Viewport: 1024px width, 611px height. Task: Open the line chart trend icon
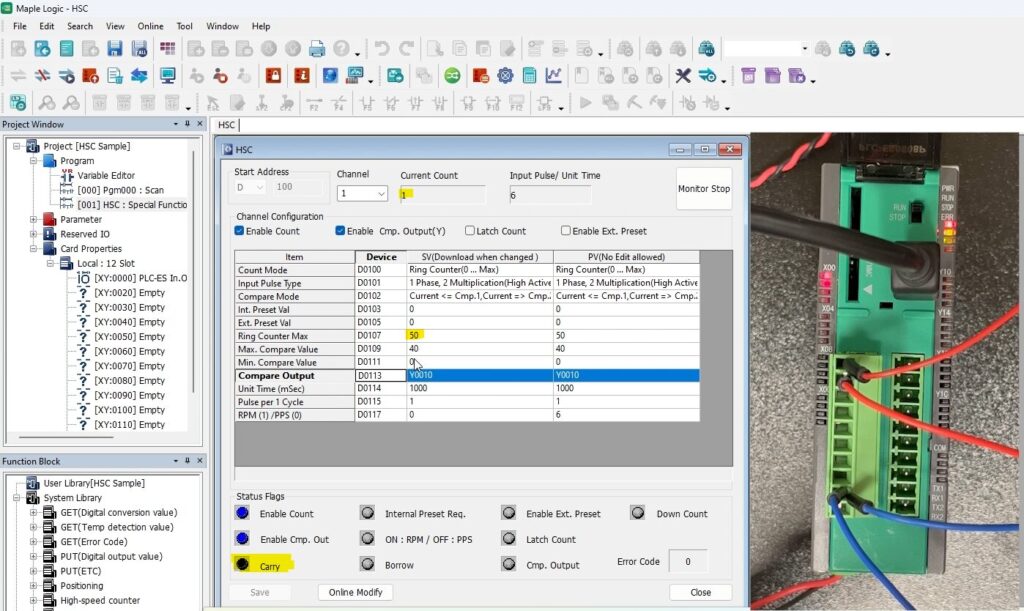click(554, 76)
